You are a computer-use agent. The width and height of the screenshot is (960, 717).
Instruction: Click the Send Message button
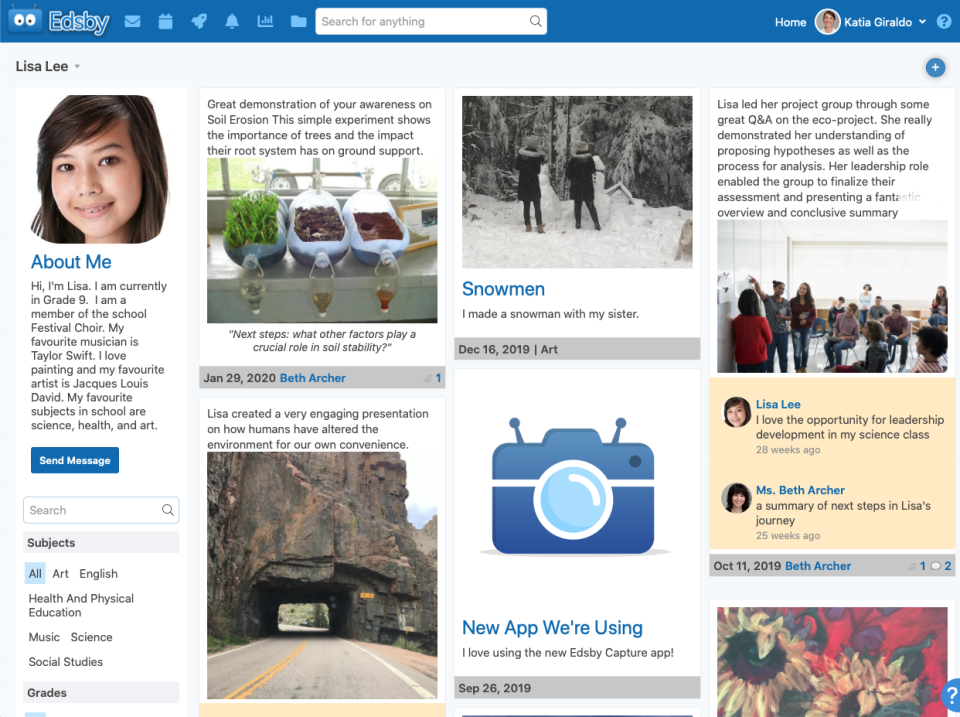(x=74, y=460)
